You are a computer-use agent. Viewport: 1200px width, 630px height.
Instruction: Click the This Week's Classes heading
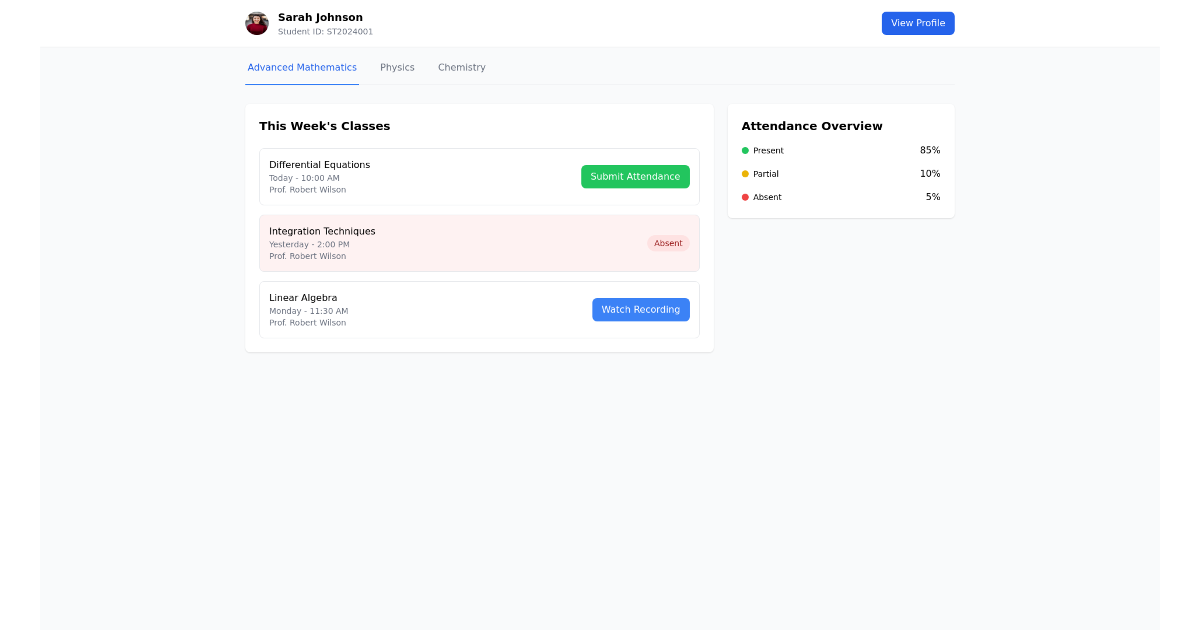325,126
